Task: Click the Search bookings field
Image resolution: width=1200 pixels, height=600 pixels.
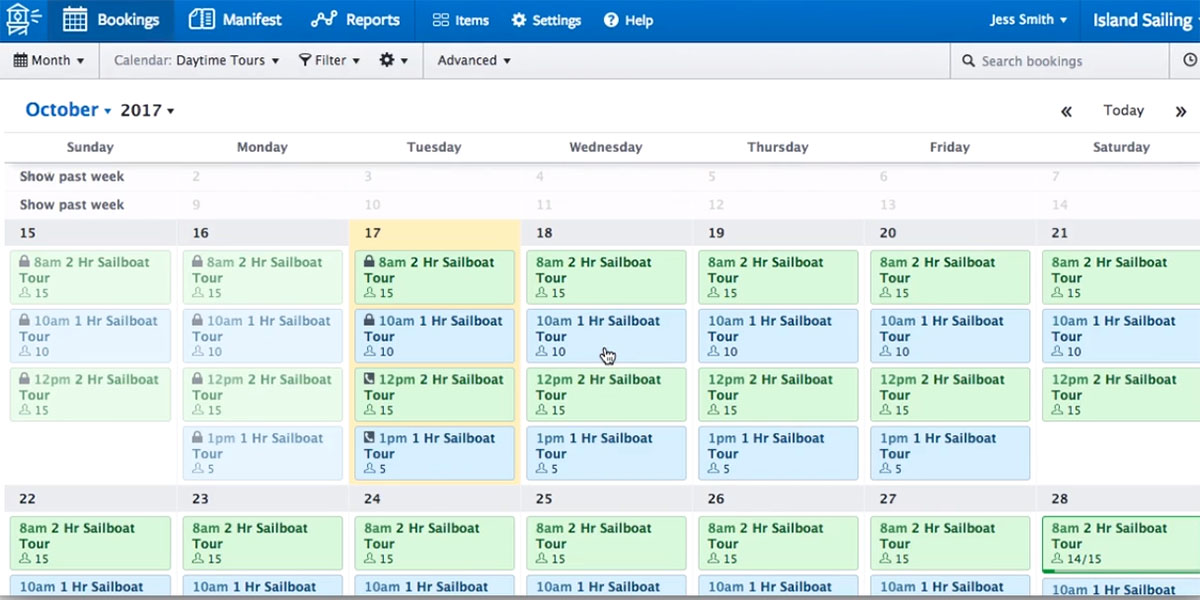Action: click(1060, 61)
